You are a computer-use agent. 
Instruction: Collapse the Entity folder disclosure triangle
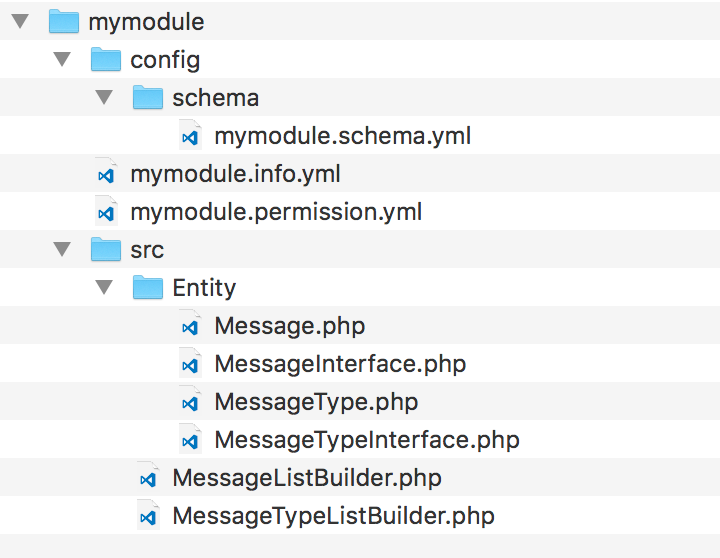pyautogui.click(x=104, y=288)
